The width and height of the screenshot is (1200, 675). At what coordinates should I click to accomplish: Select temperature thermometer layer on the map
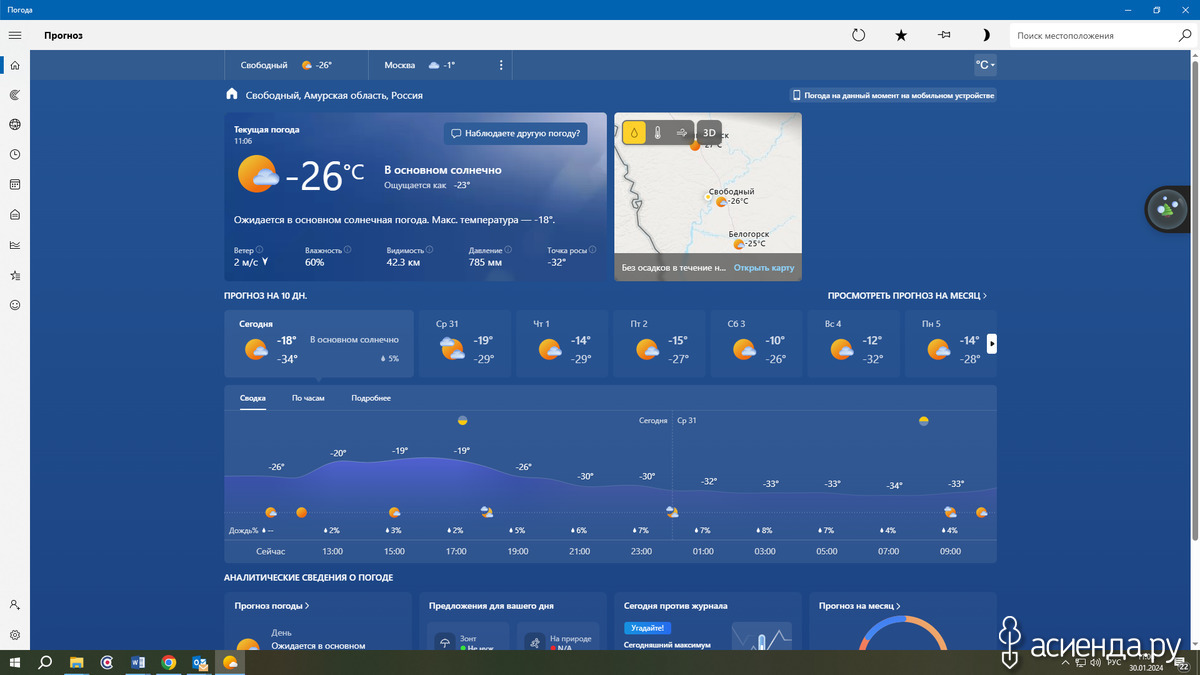coord(658,132)
